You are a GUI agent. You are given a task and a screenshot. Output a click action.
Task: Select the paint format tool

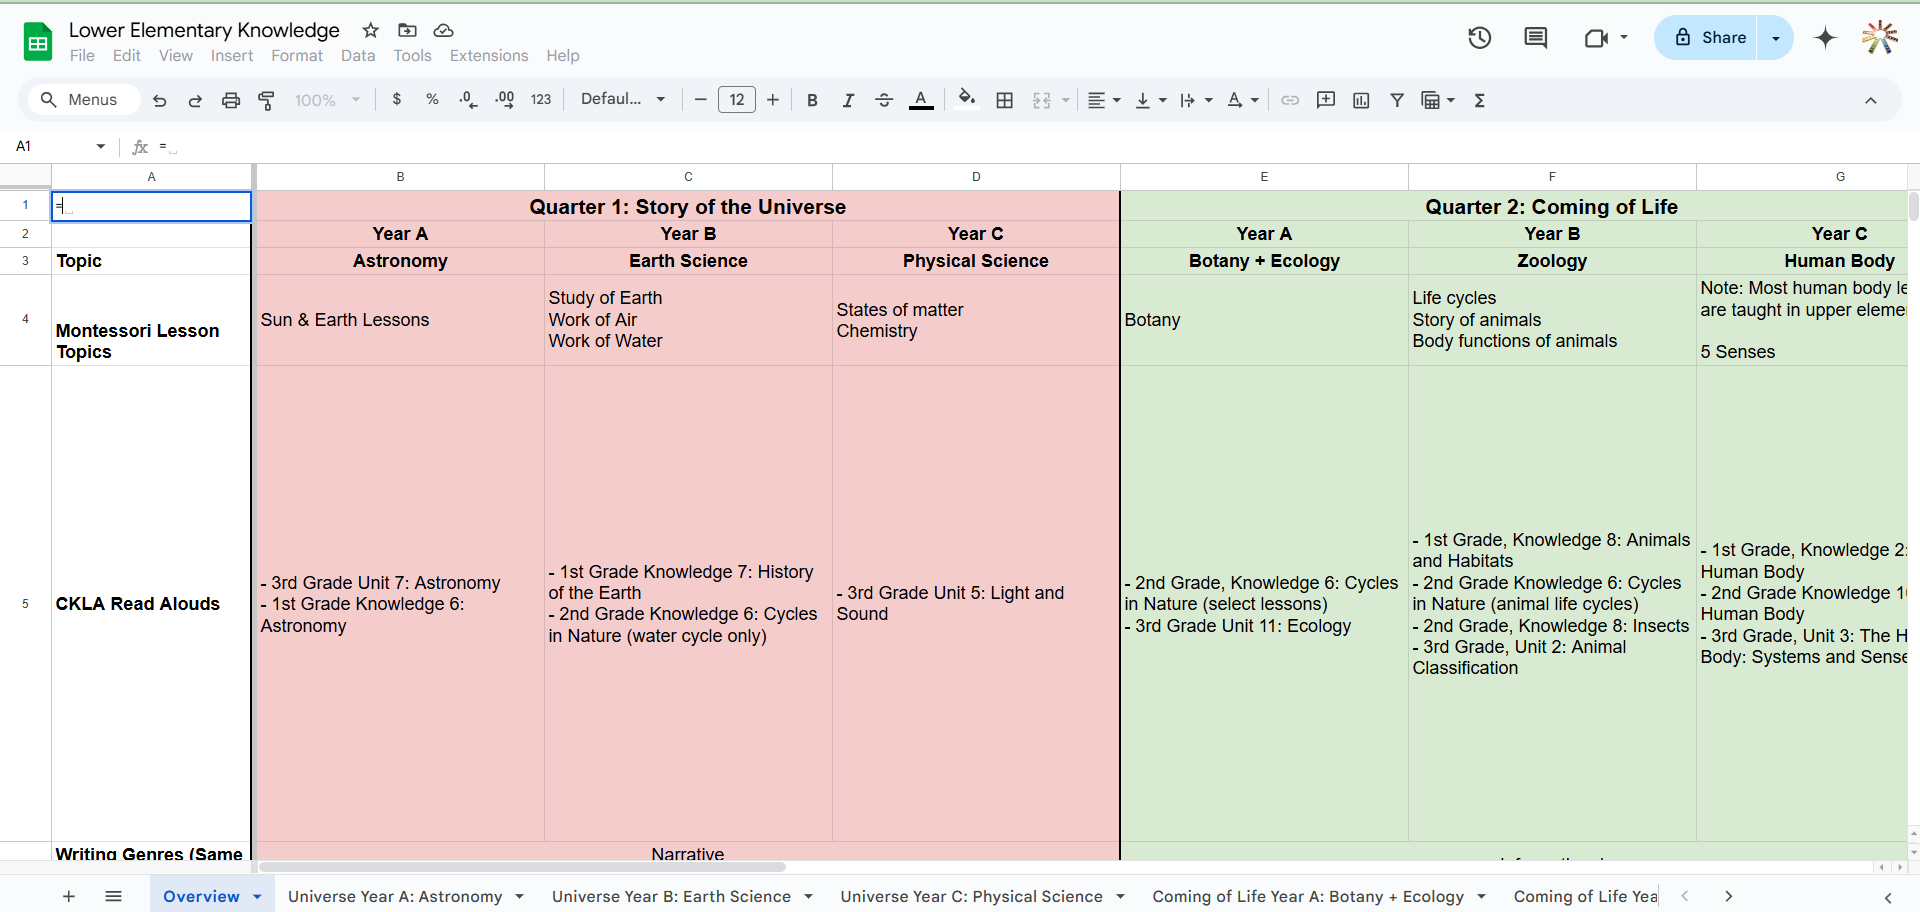point(267,100)
